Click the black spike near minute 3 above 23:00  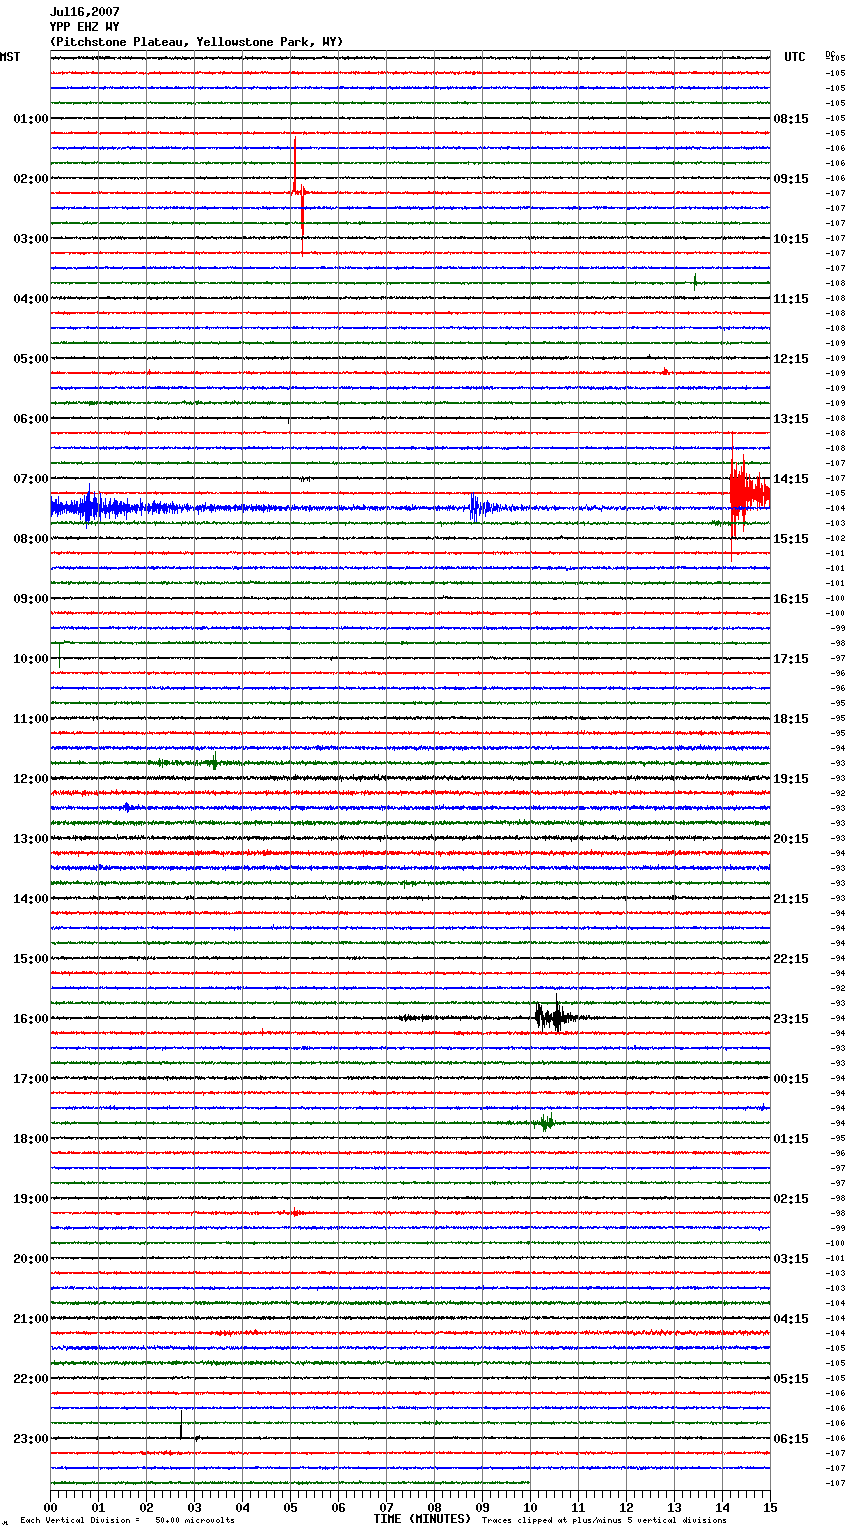181,1425
